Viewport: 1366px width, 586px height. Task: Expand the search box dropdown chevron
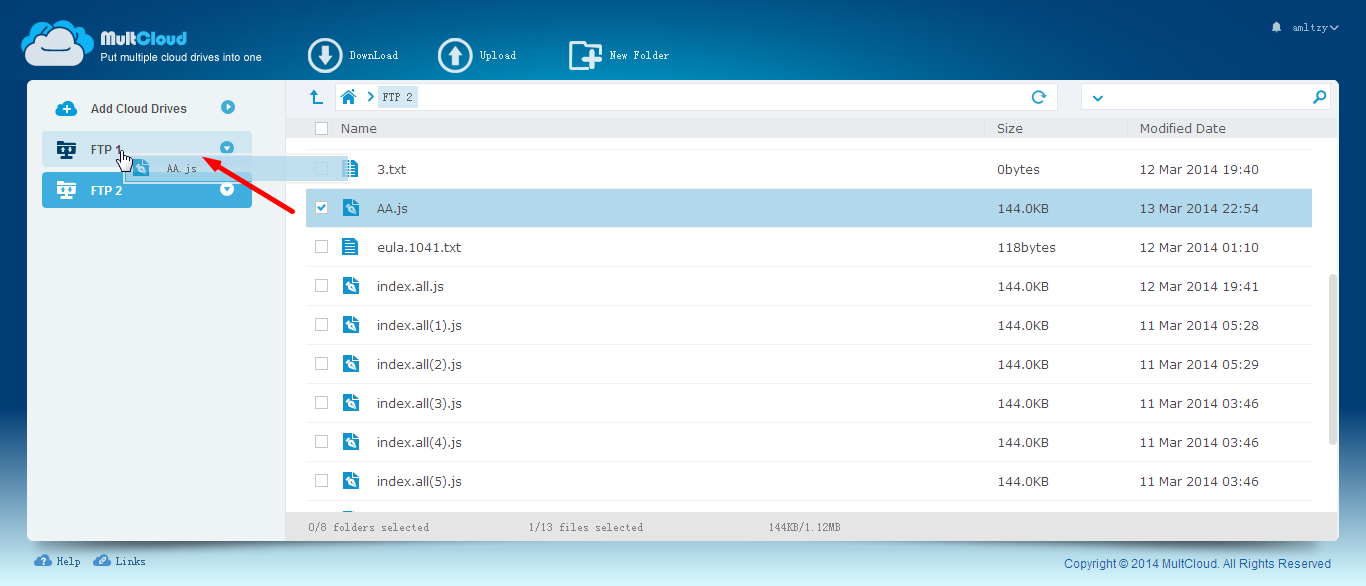1098,98
